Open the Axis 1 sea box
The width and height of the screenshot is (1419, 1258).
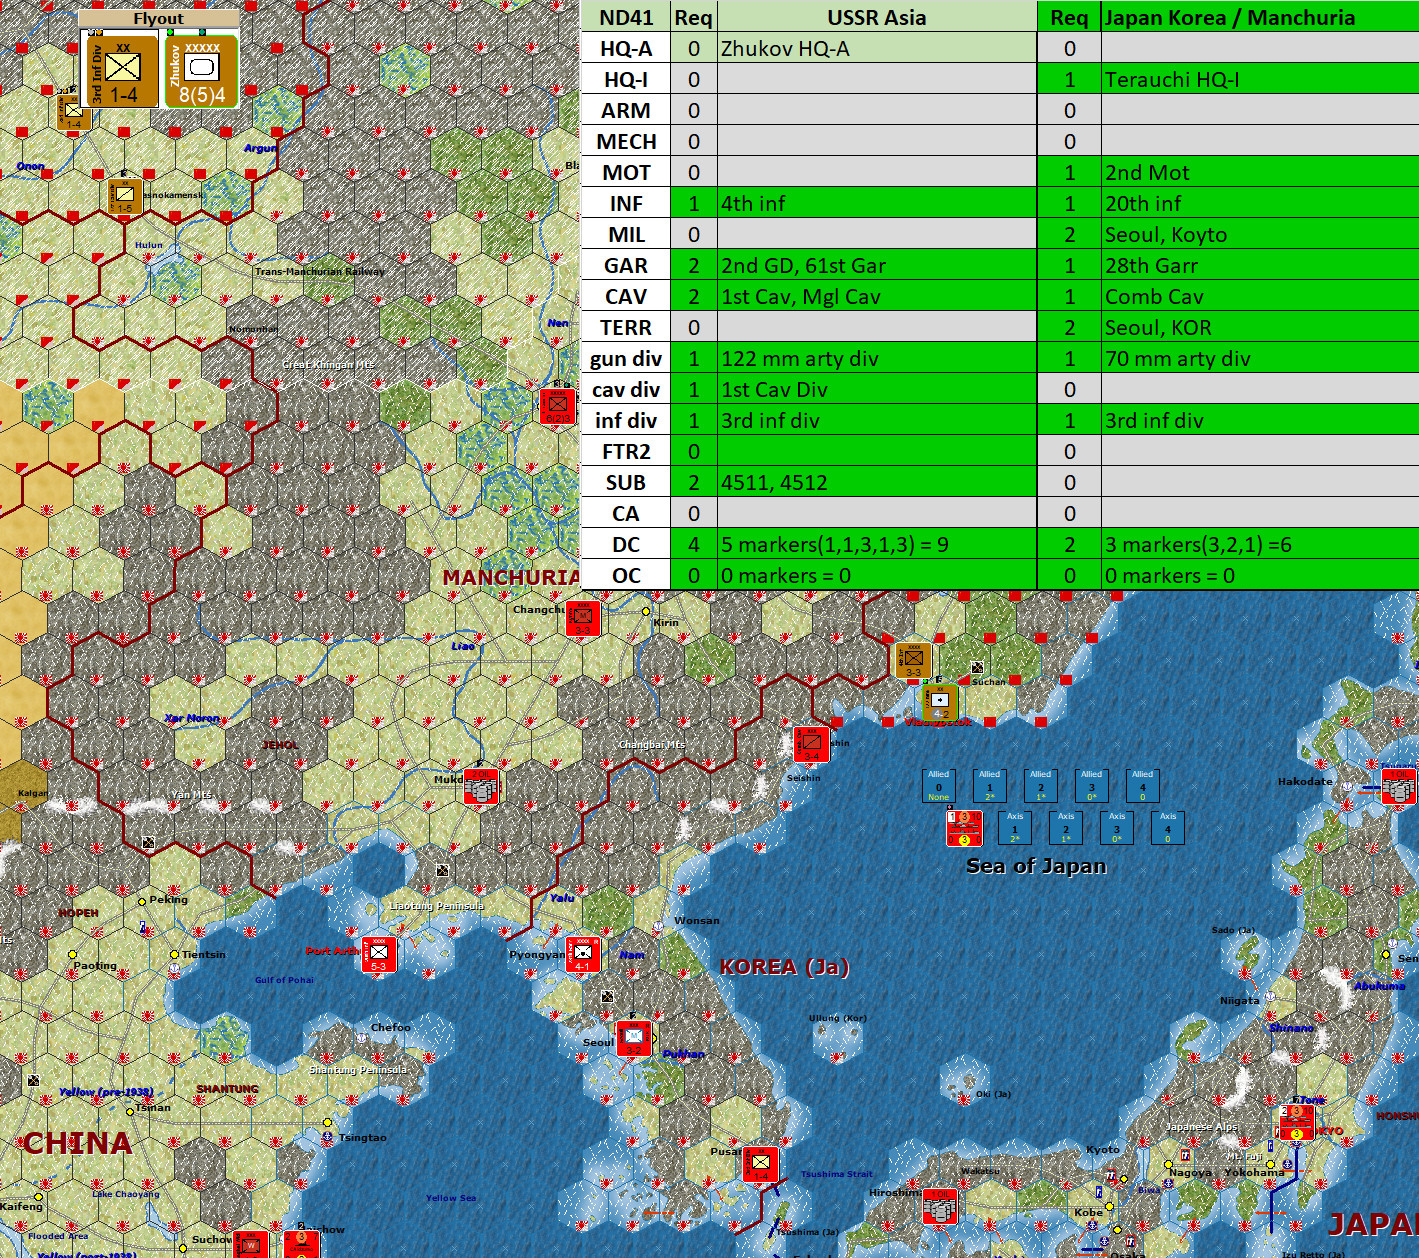(x=1015, y=828)
